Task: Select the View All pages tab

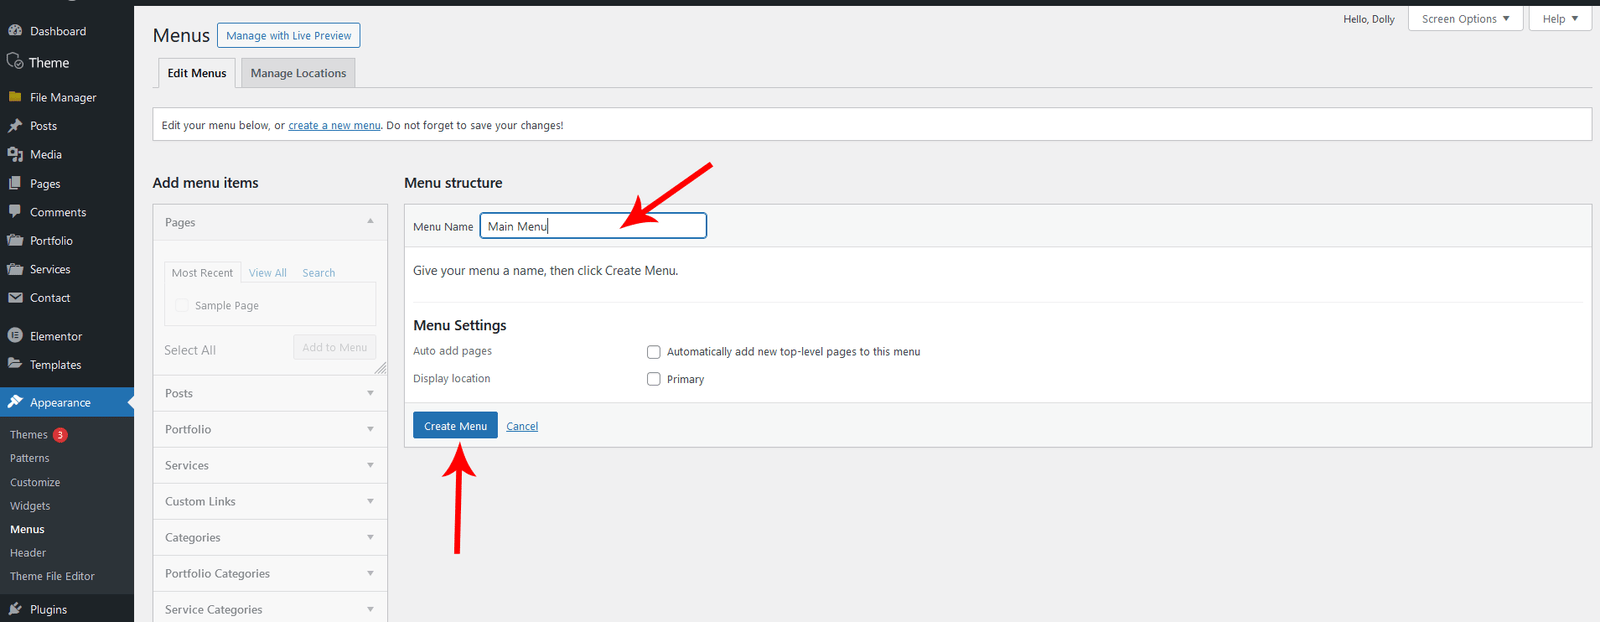Action: [x=267, y=273]
